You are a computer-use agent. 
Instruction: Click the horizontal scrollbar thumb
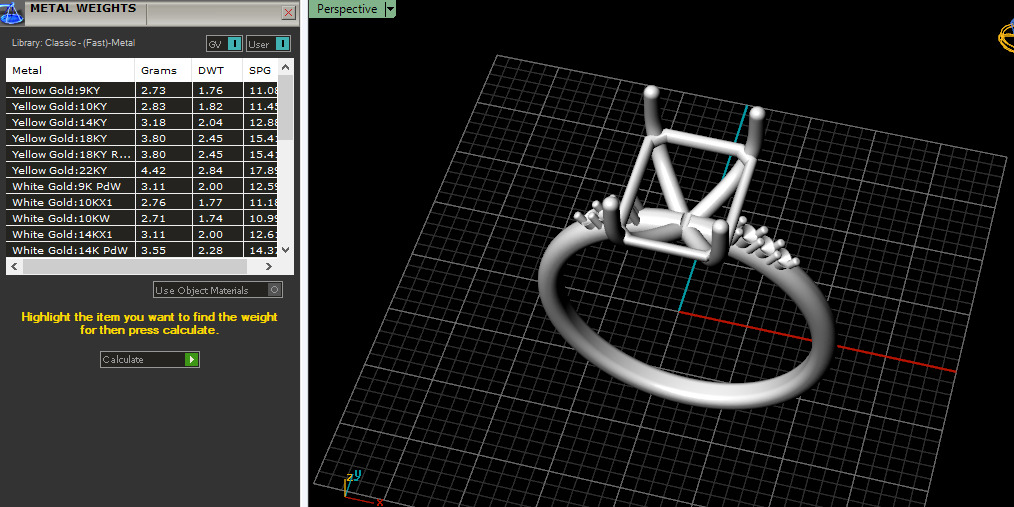point(135,266)
